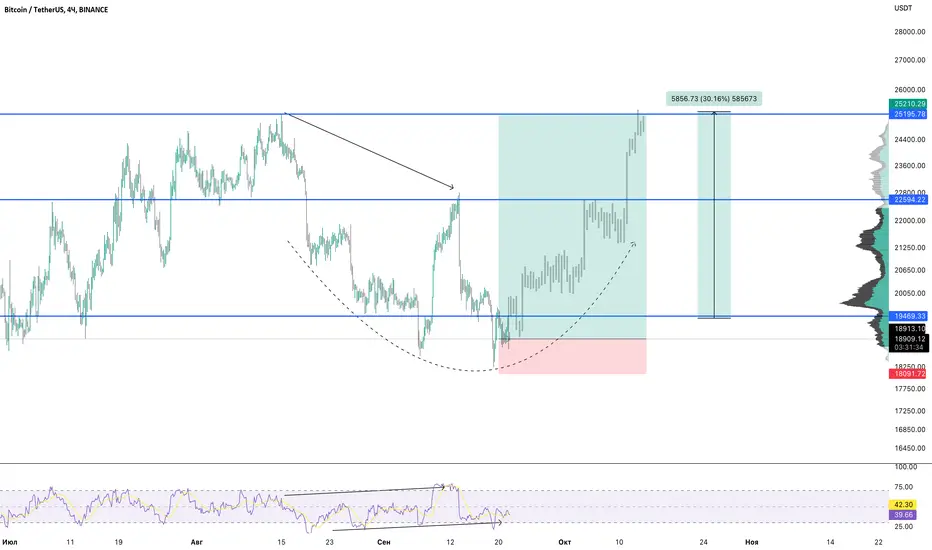Viewport: 932px width, 550px height.
Task: Click the 27000.00 price axis label
Action: [x=909, y=59]
